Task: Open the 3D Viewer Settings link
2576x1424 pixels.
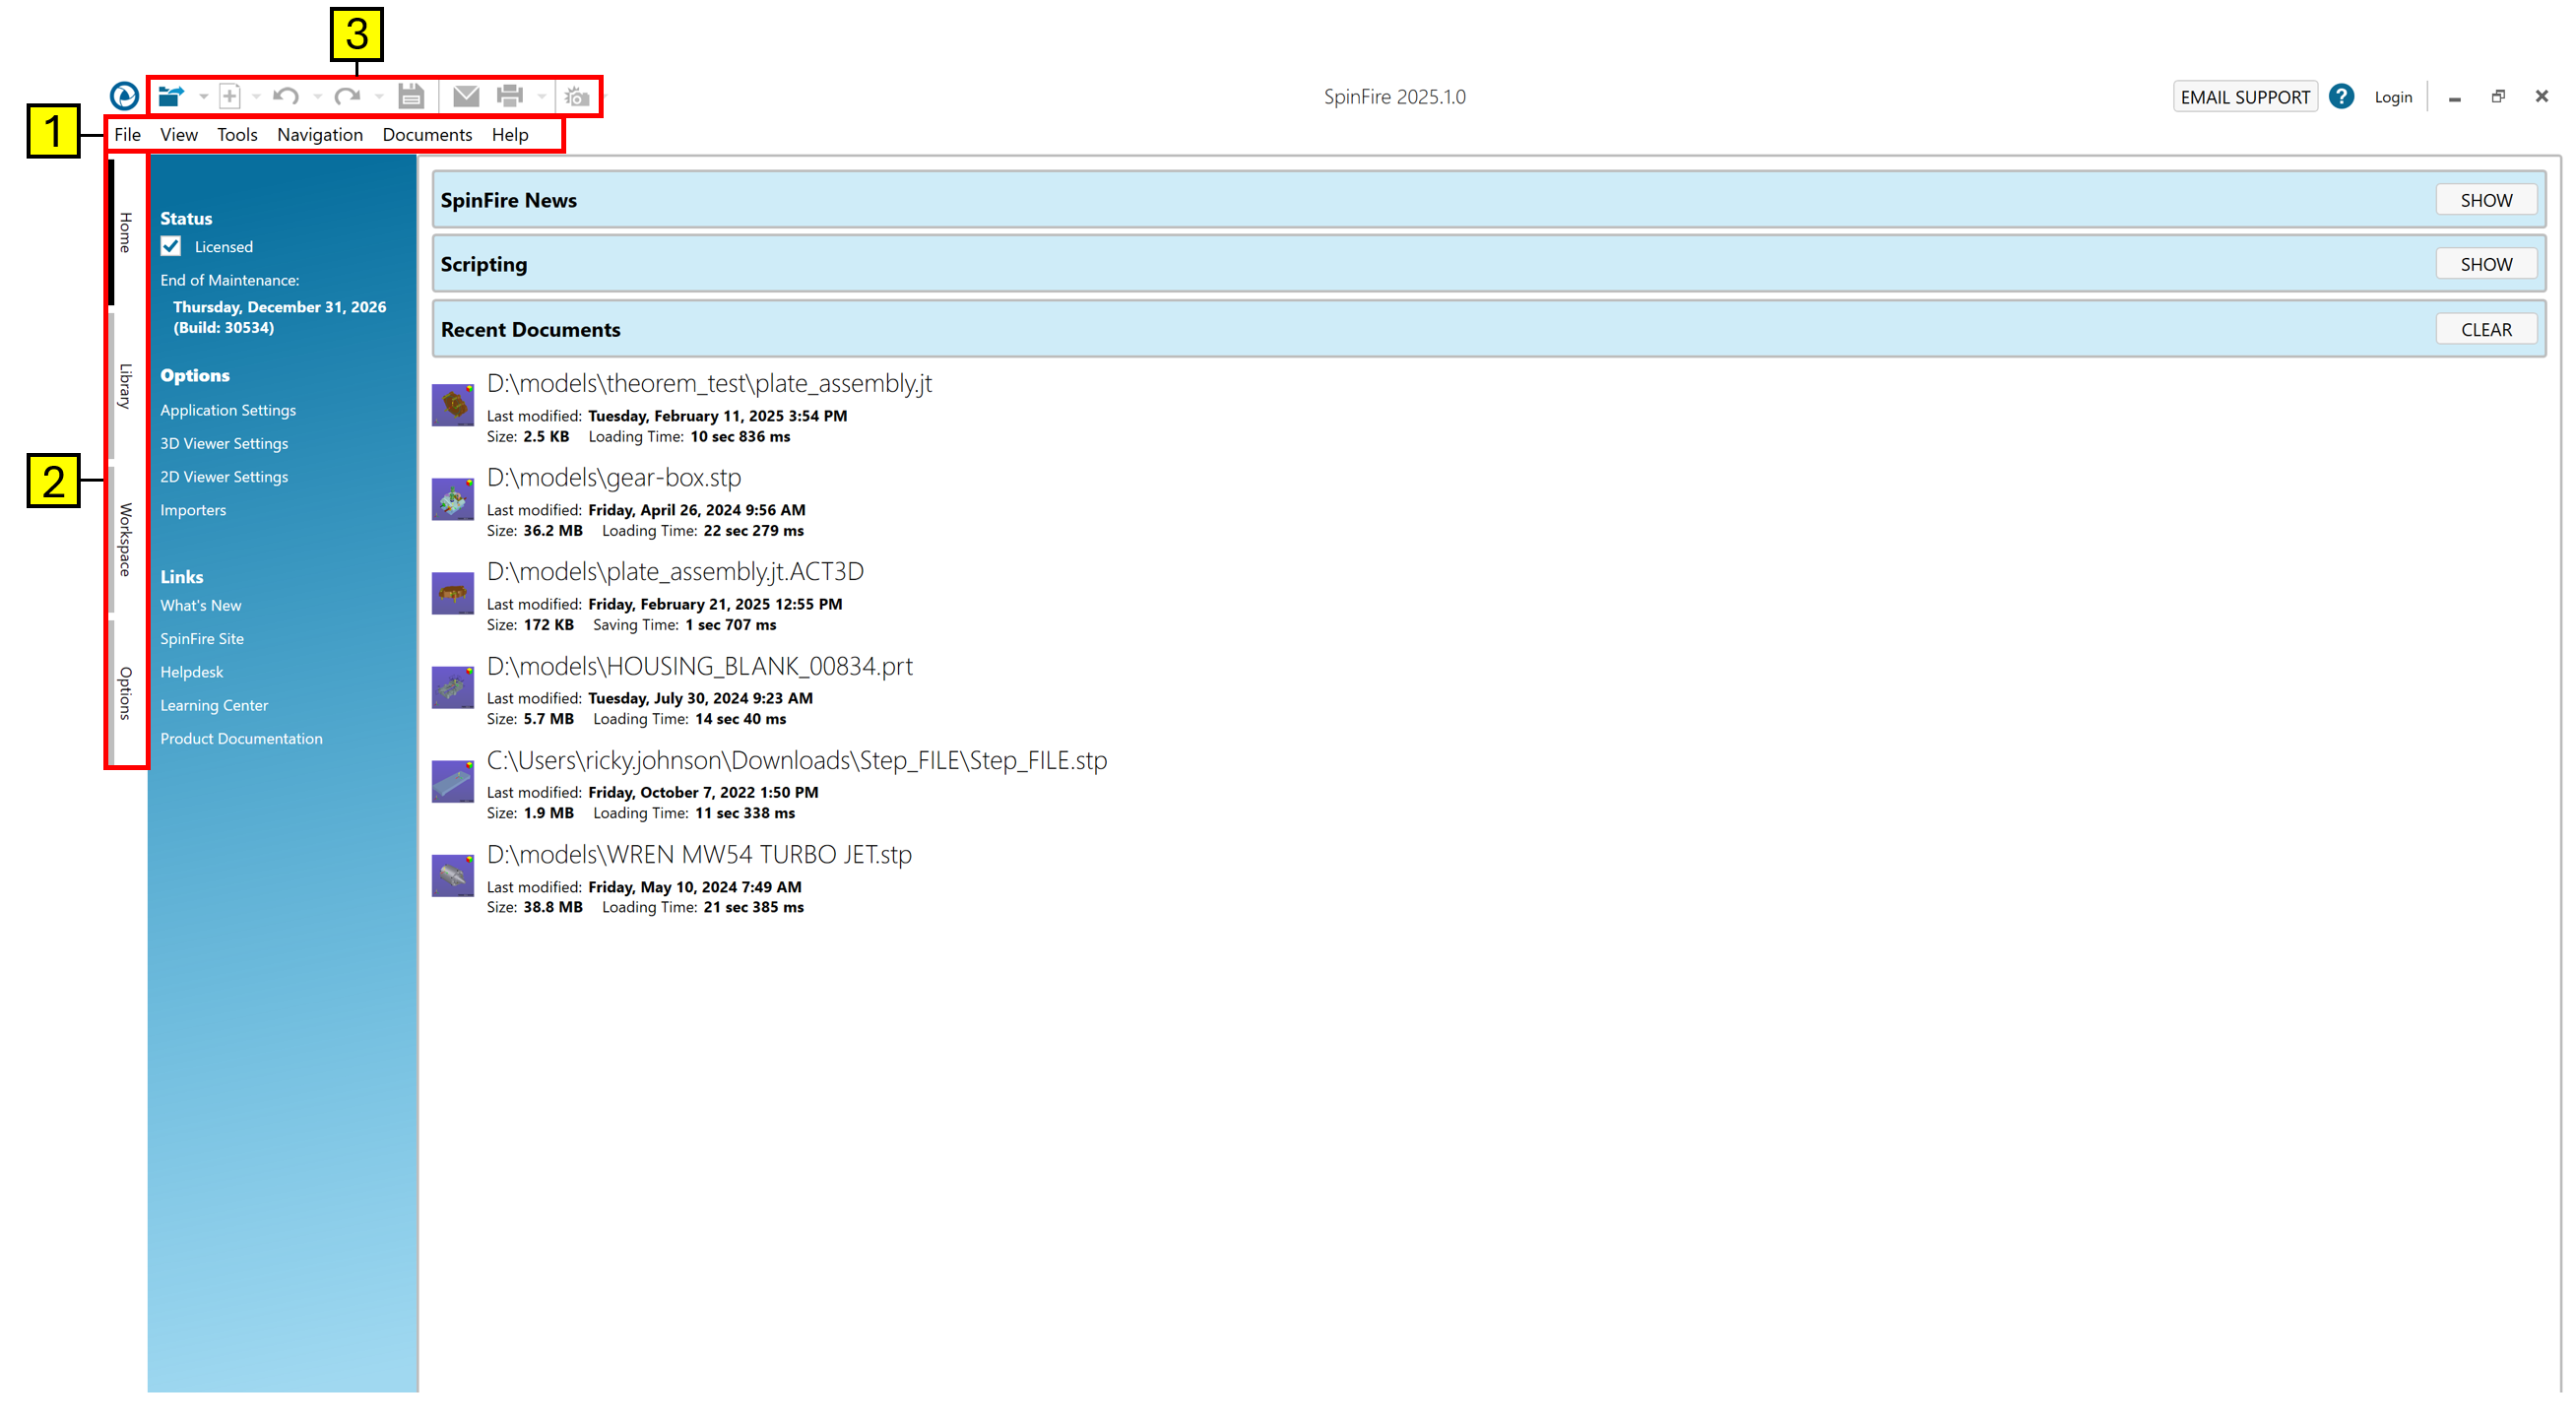Action: (224, 443)
